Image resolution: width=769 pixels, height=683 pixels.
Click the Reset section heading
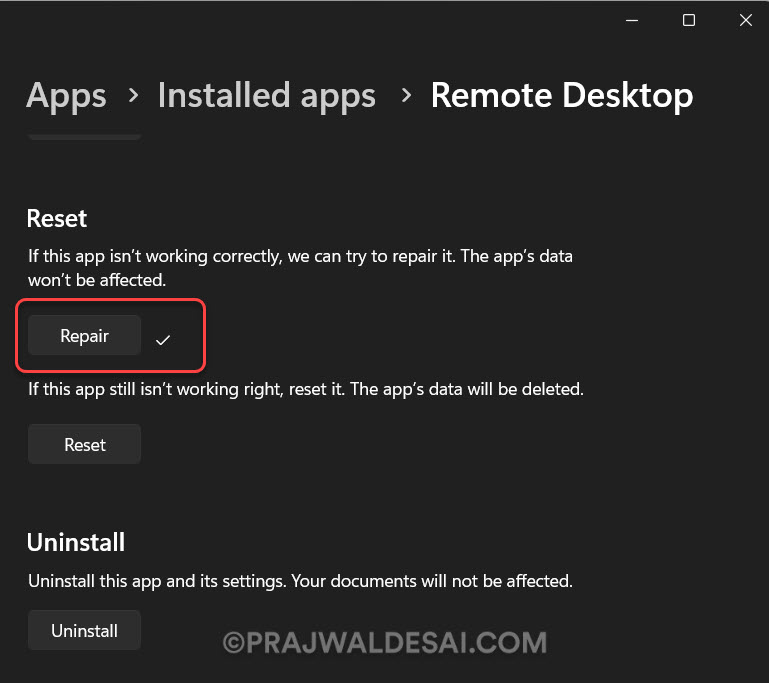(x=57, y=218)
